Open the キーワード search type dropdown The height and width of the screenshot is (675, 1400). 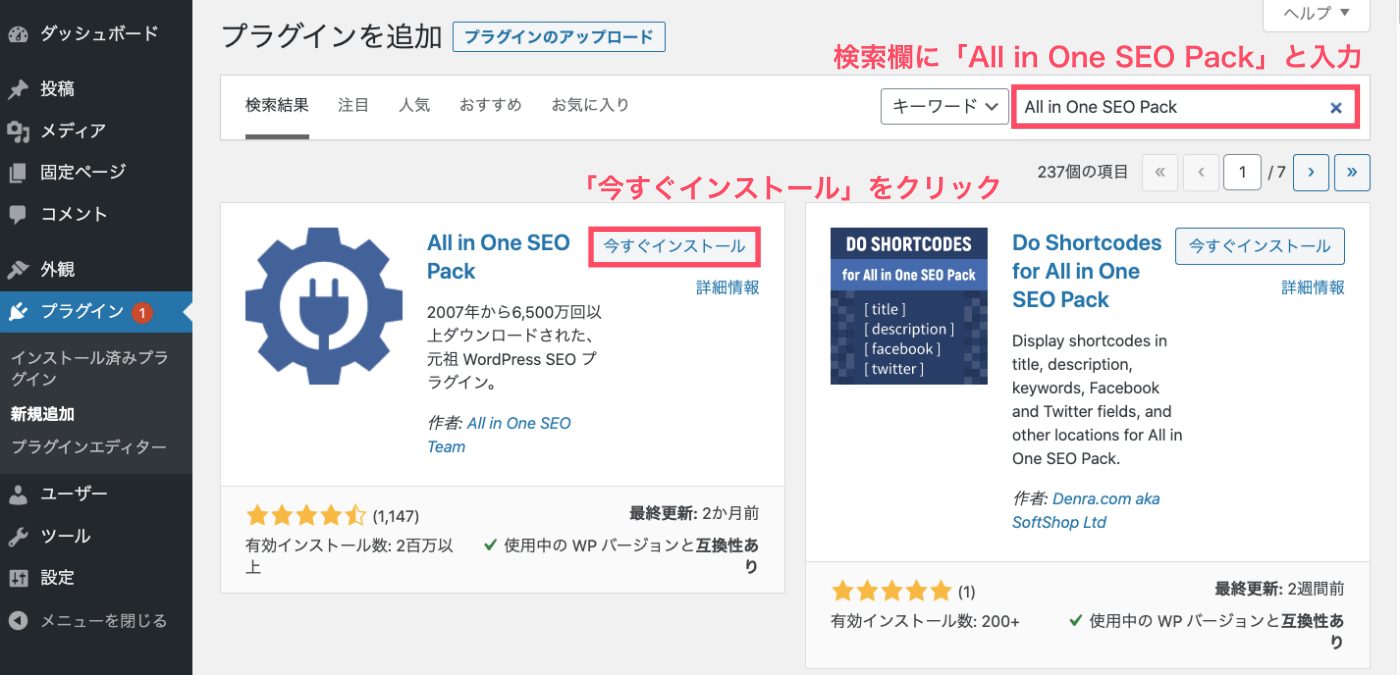944,107
